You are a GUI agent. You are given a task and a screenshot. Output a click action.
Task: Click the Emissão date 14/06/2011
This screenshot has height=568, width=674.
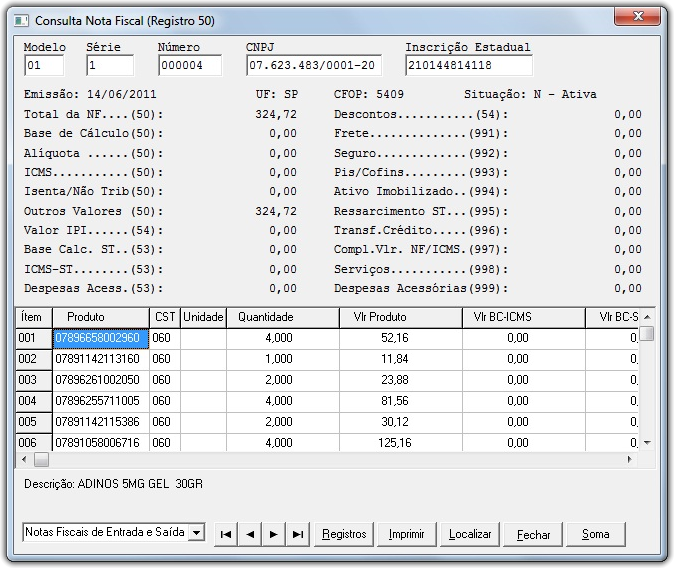[122, 95]
